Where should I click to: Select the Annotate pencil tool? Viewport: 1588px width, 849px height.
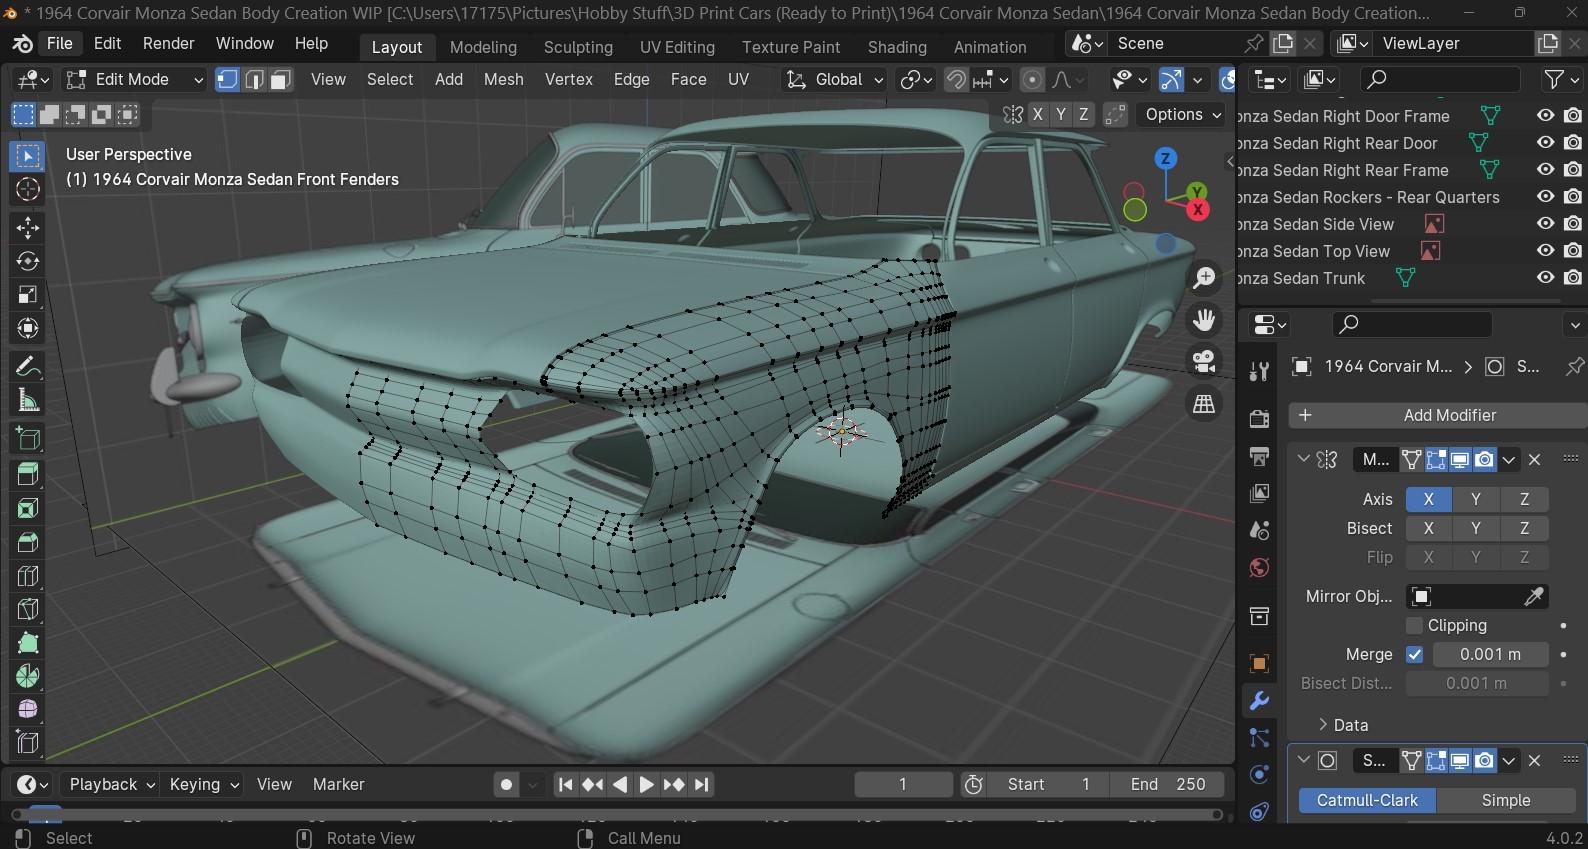[x=28, y=367]
